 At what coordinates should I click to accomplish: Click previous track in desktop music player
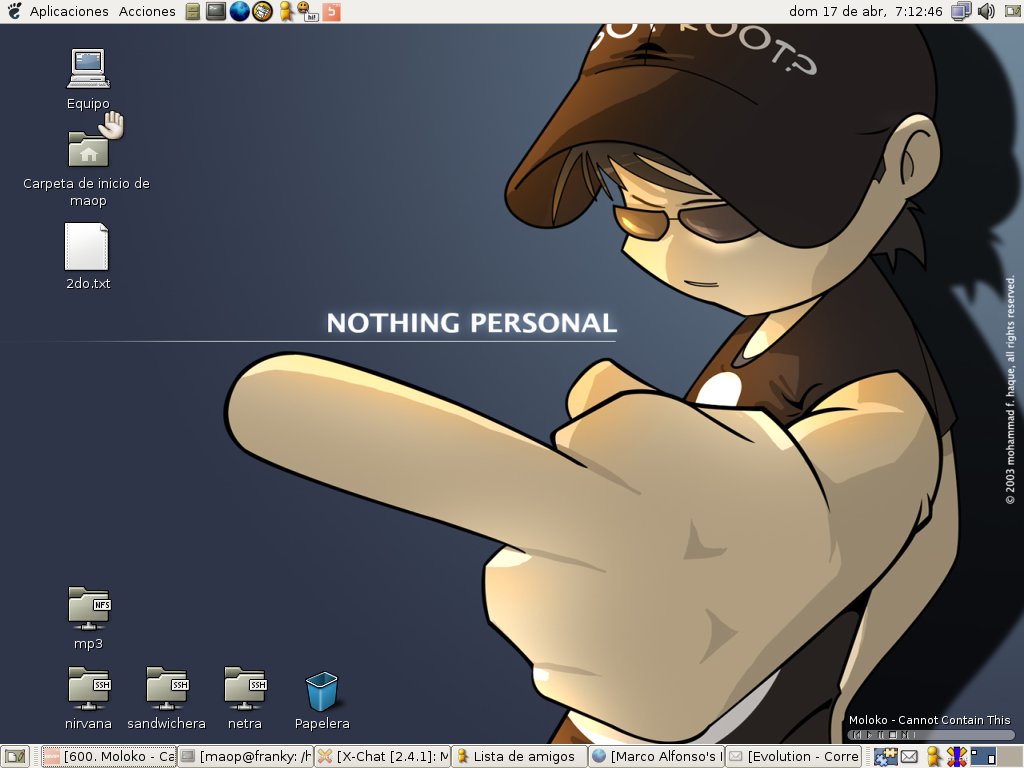[857, 735]
